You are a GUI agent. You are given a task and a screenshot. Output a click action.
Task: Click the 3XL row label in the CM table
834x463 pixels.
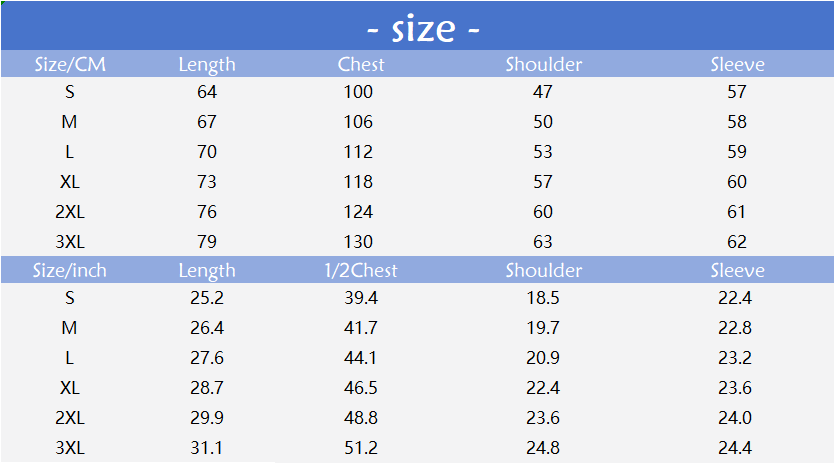click(x=70, y=242)
